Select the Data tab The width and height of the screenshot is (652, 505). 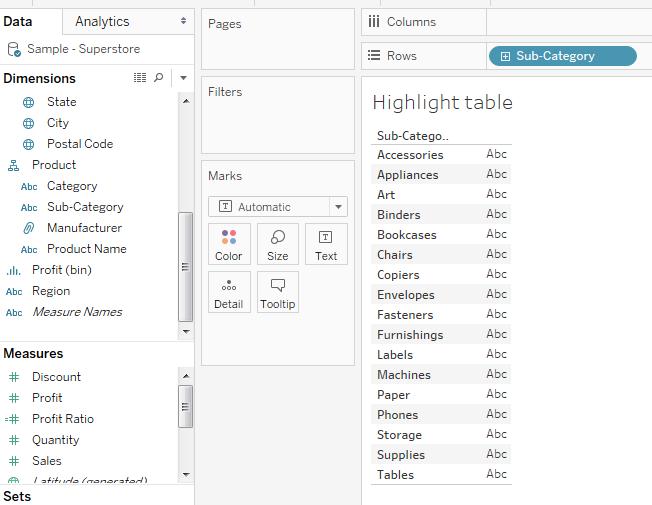pyautogui.click(x=18, y=21)
